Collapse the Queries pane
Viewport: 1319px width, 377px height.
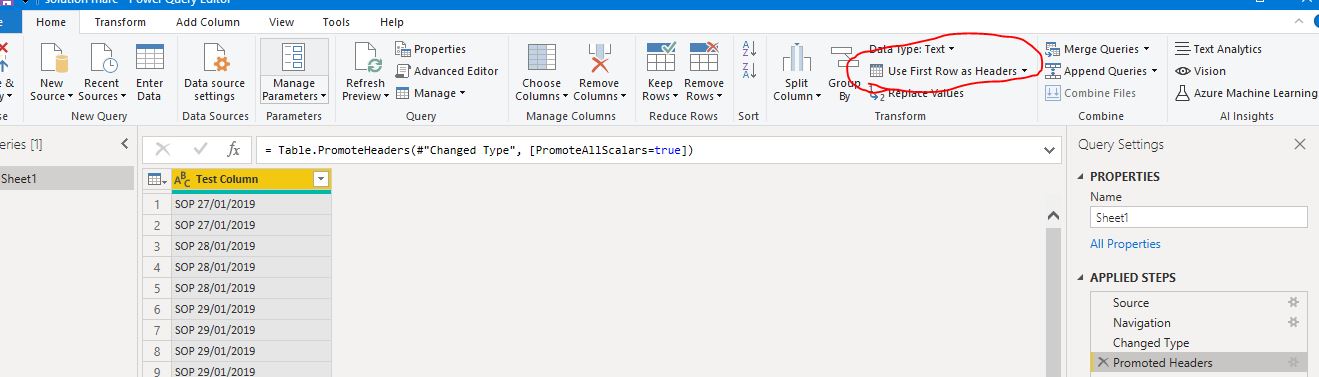[x=125, y=144]
